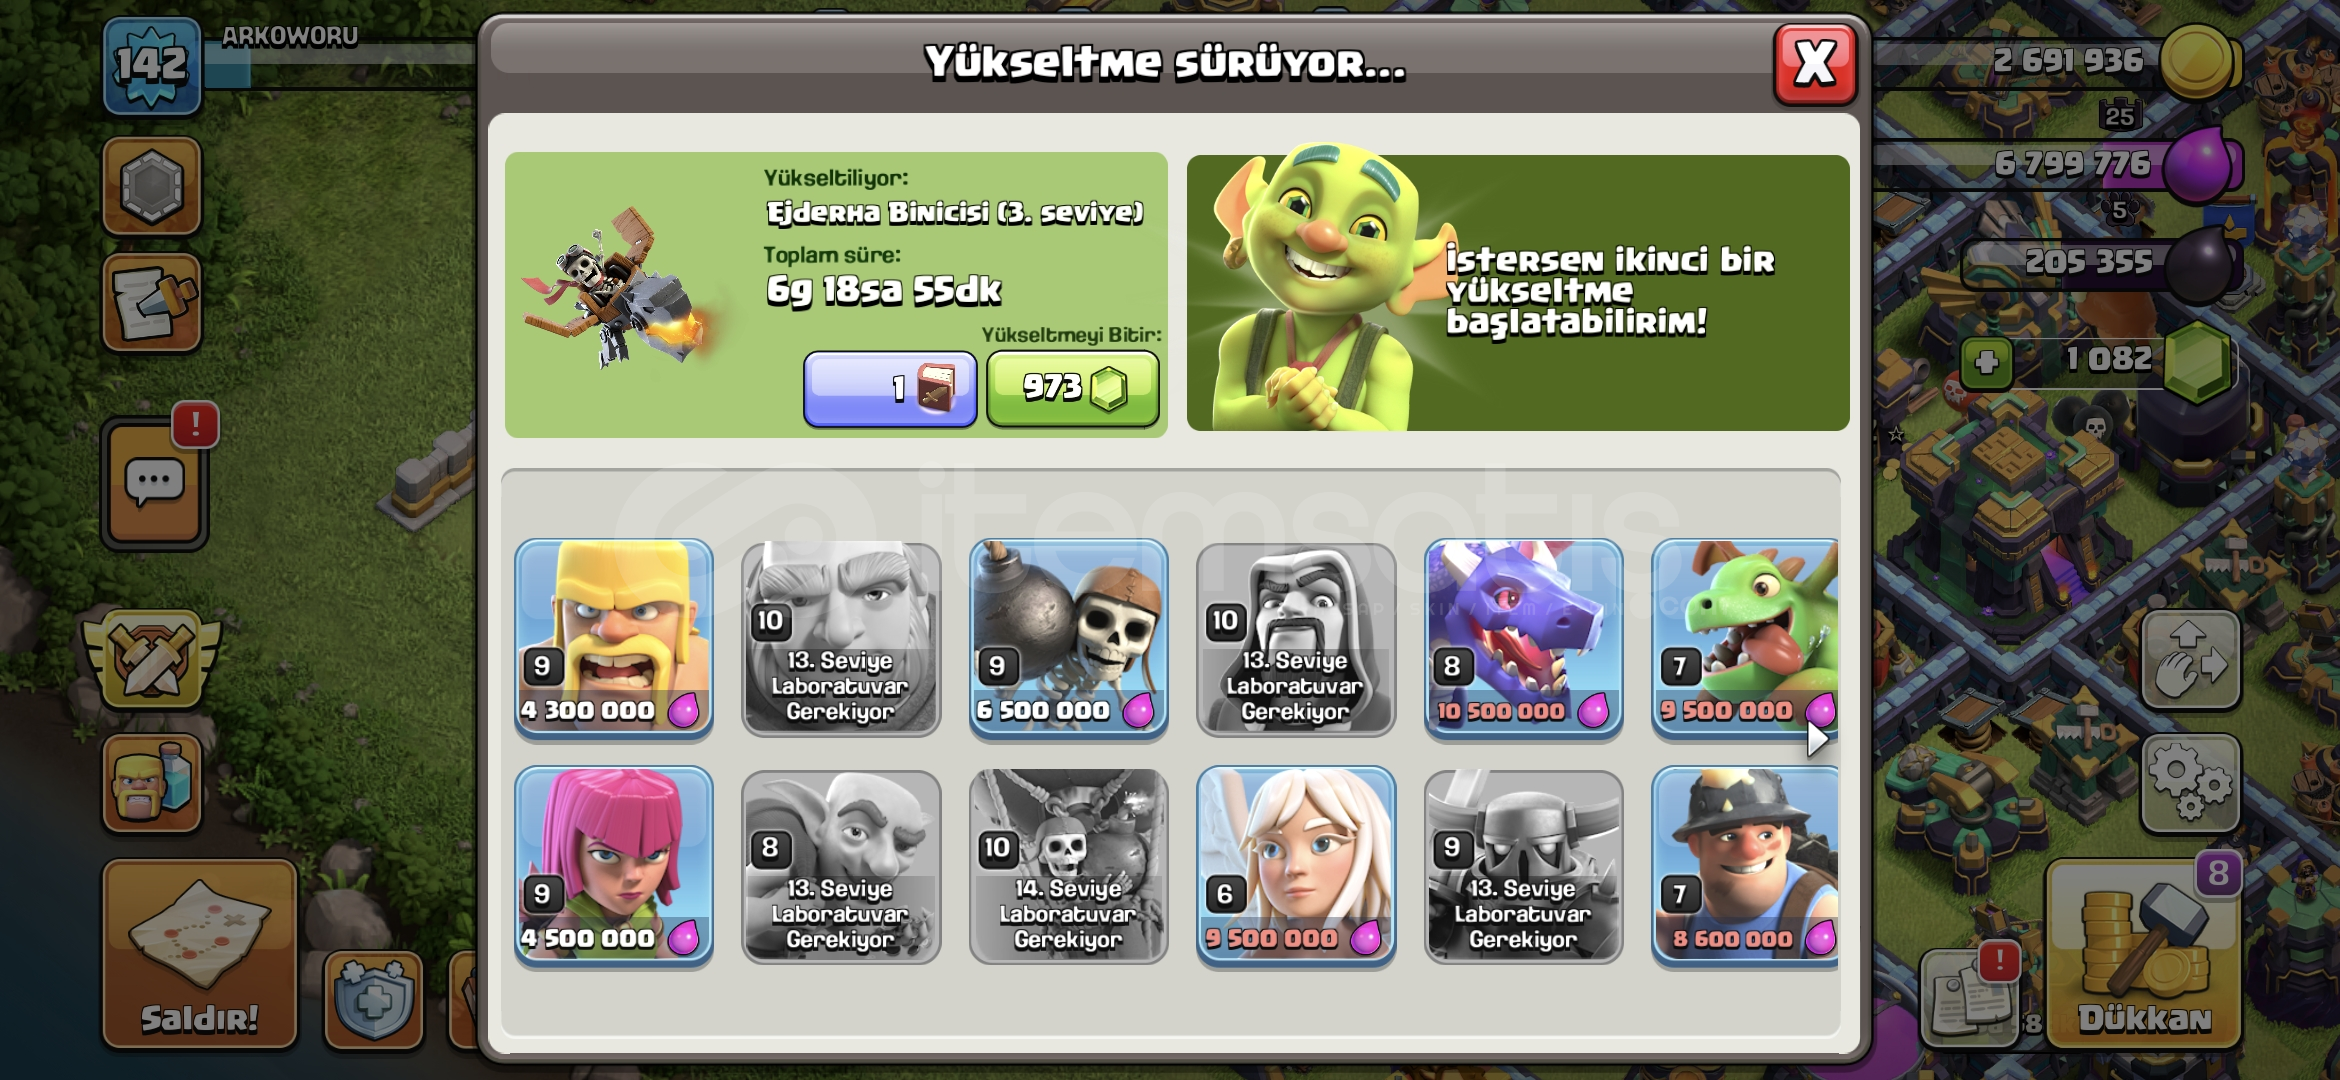Tap the goblin second upgrade banner
2340x1080 pixels.
pyautogui.click(x=1518, y=293)
